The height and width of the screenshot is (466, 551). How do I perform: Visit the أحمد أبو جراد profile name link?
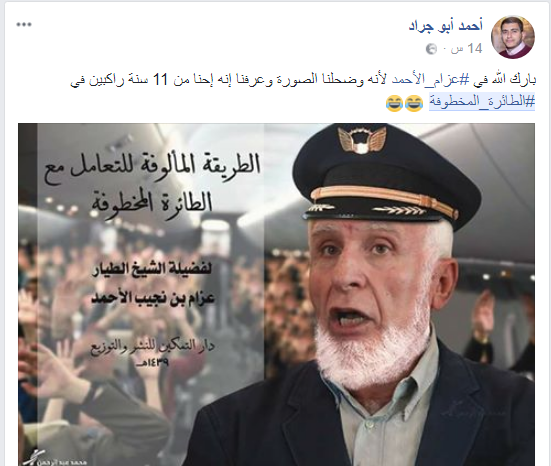click(446, 26)
